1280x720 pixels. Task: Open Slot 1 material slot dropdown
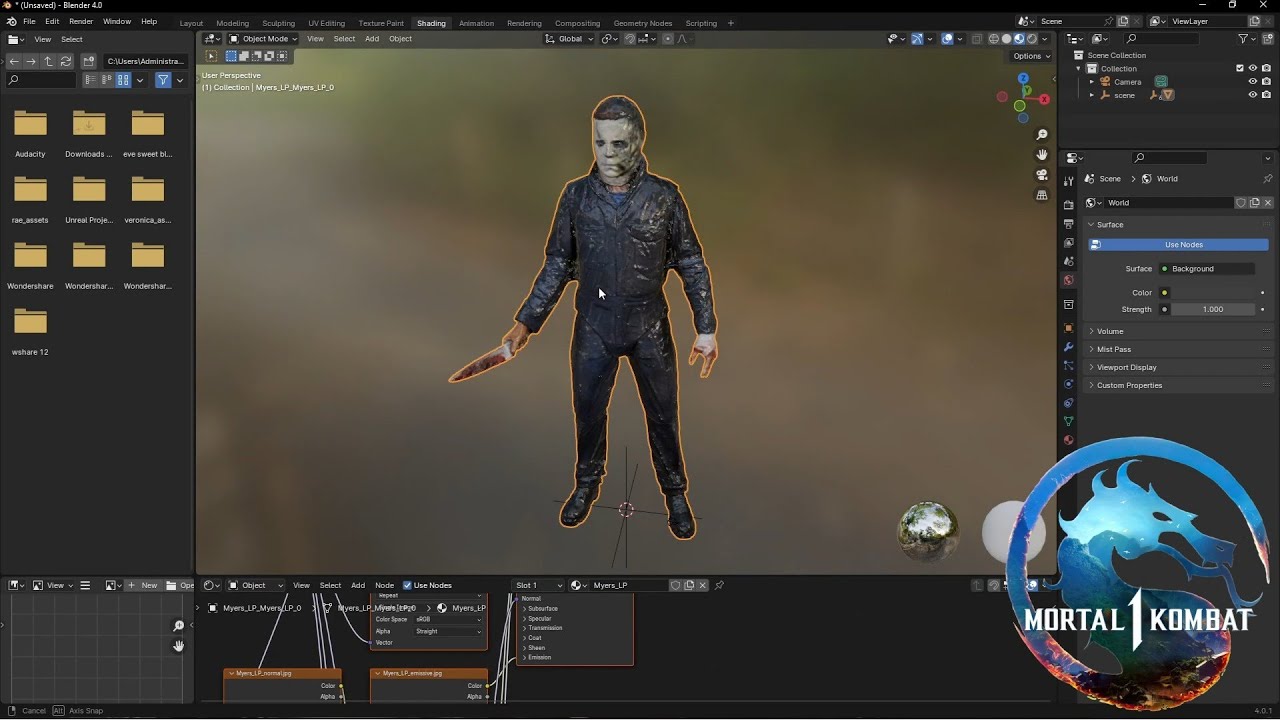[x=538, y=585]
